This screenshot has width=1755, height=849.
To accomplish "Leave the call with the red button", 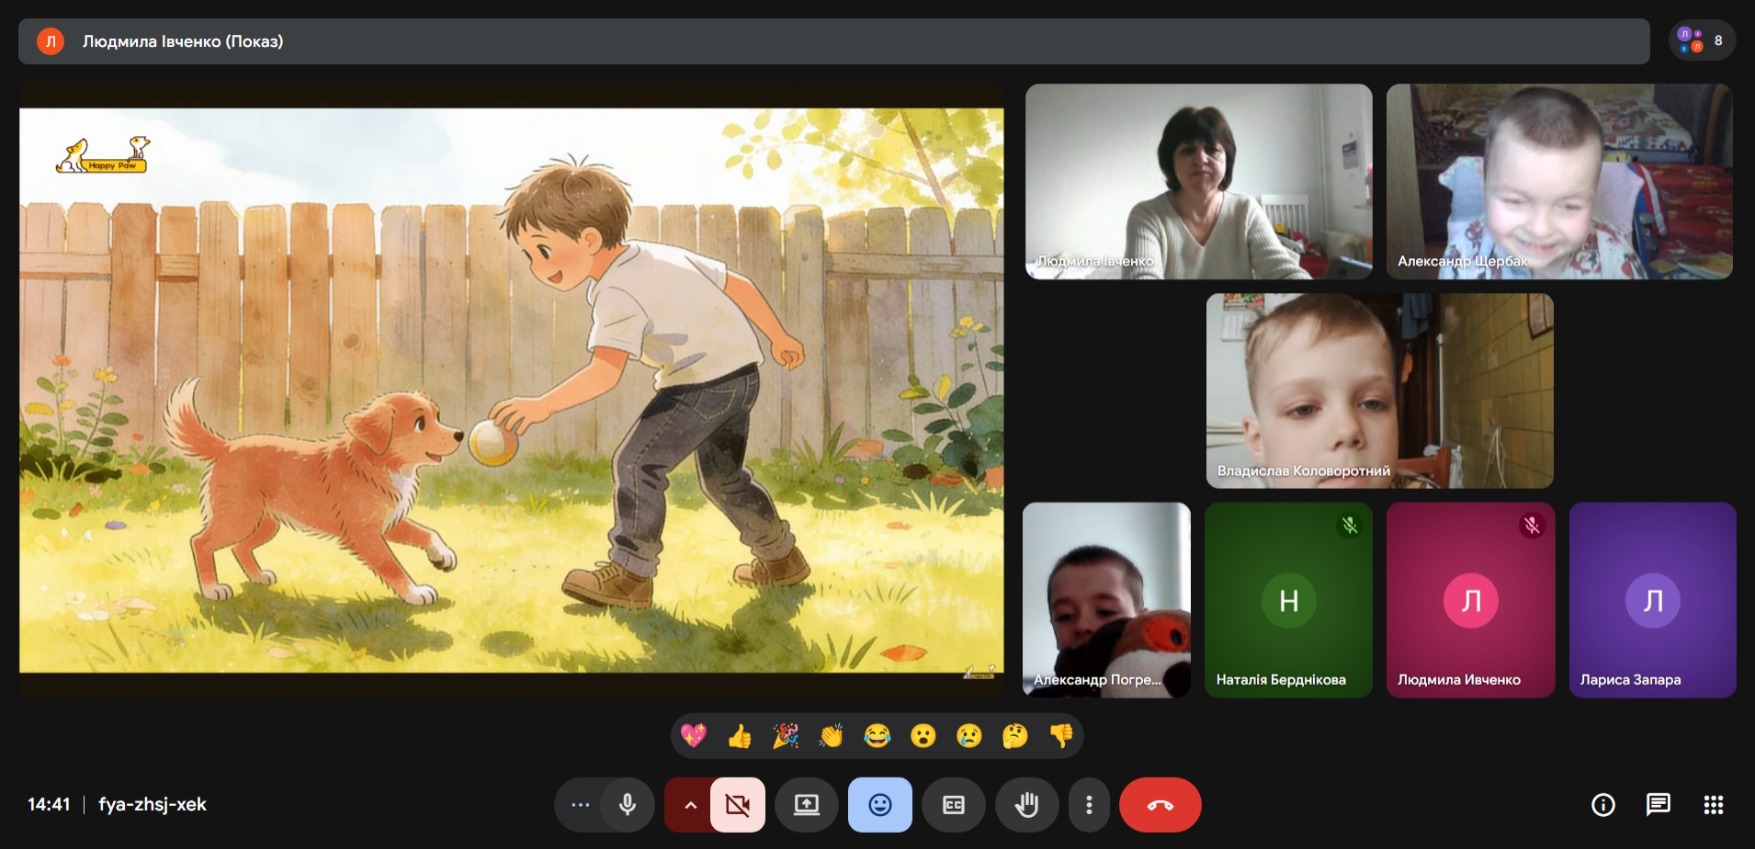I will tap(1160, 805).
